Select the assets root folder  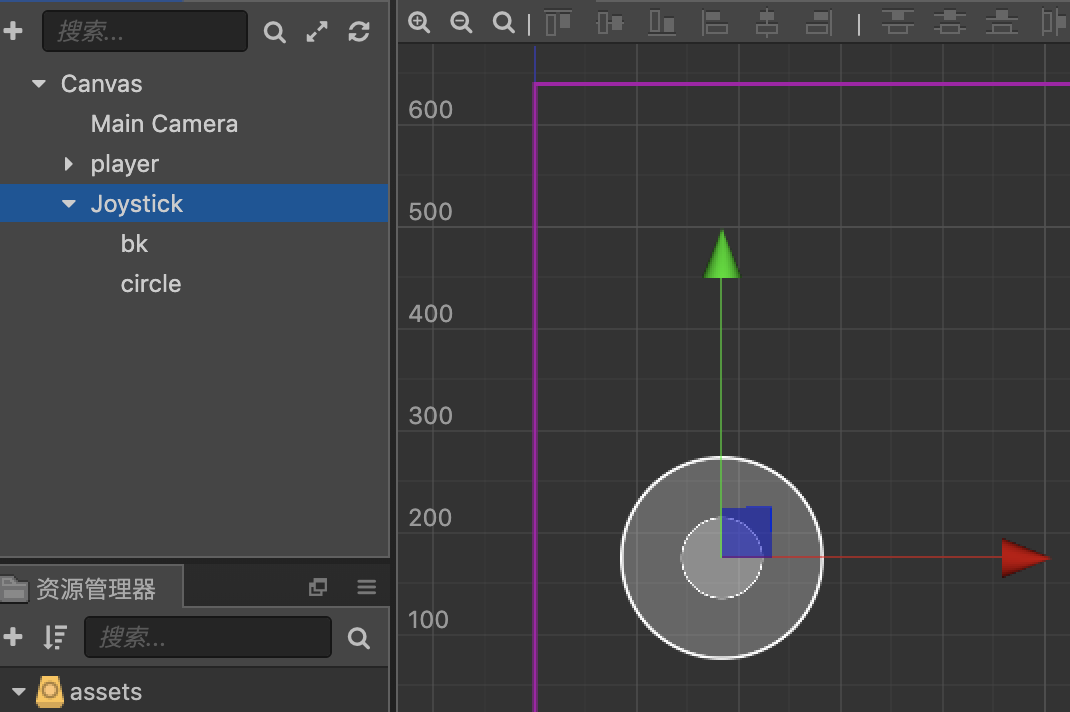click(106, 692)
